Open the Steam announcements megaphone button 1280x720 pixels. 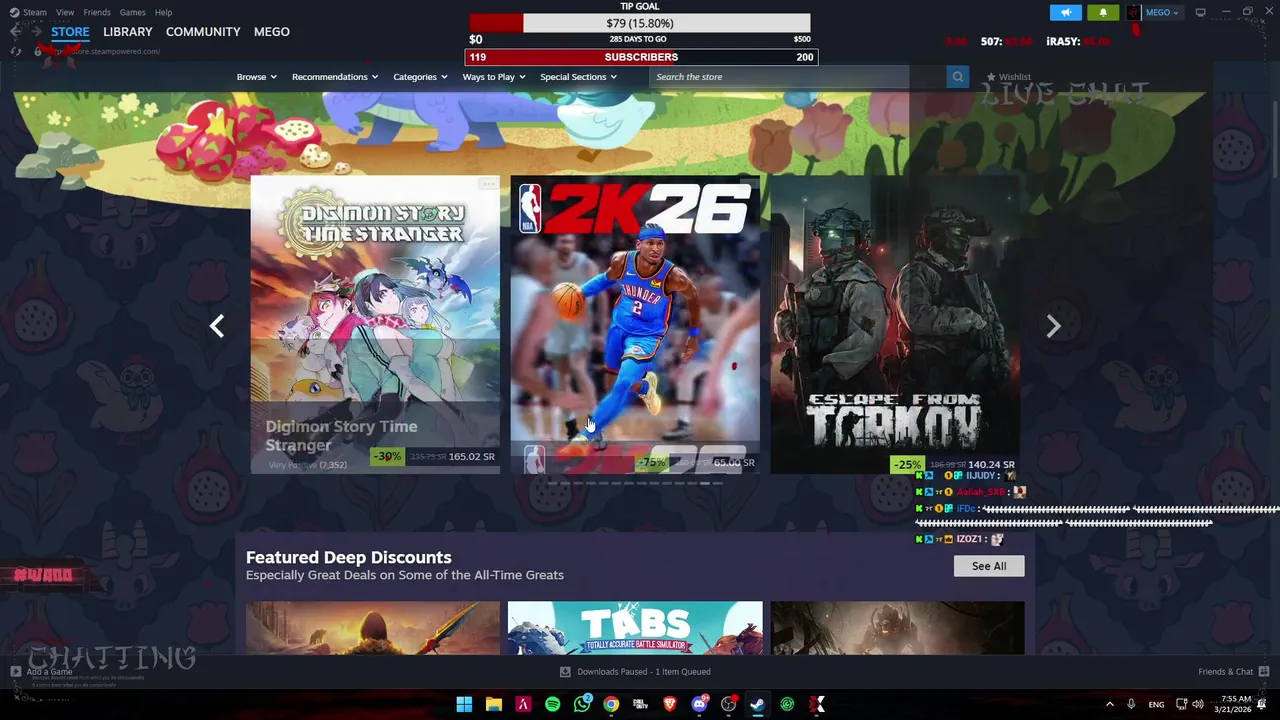pos(1065,12)
